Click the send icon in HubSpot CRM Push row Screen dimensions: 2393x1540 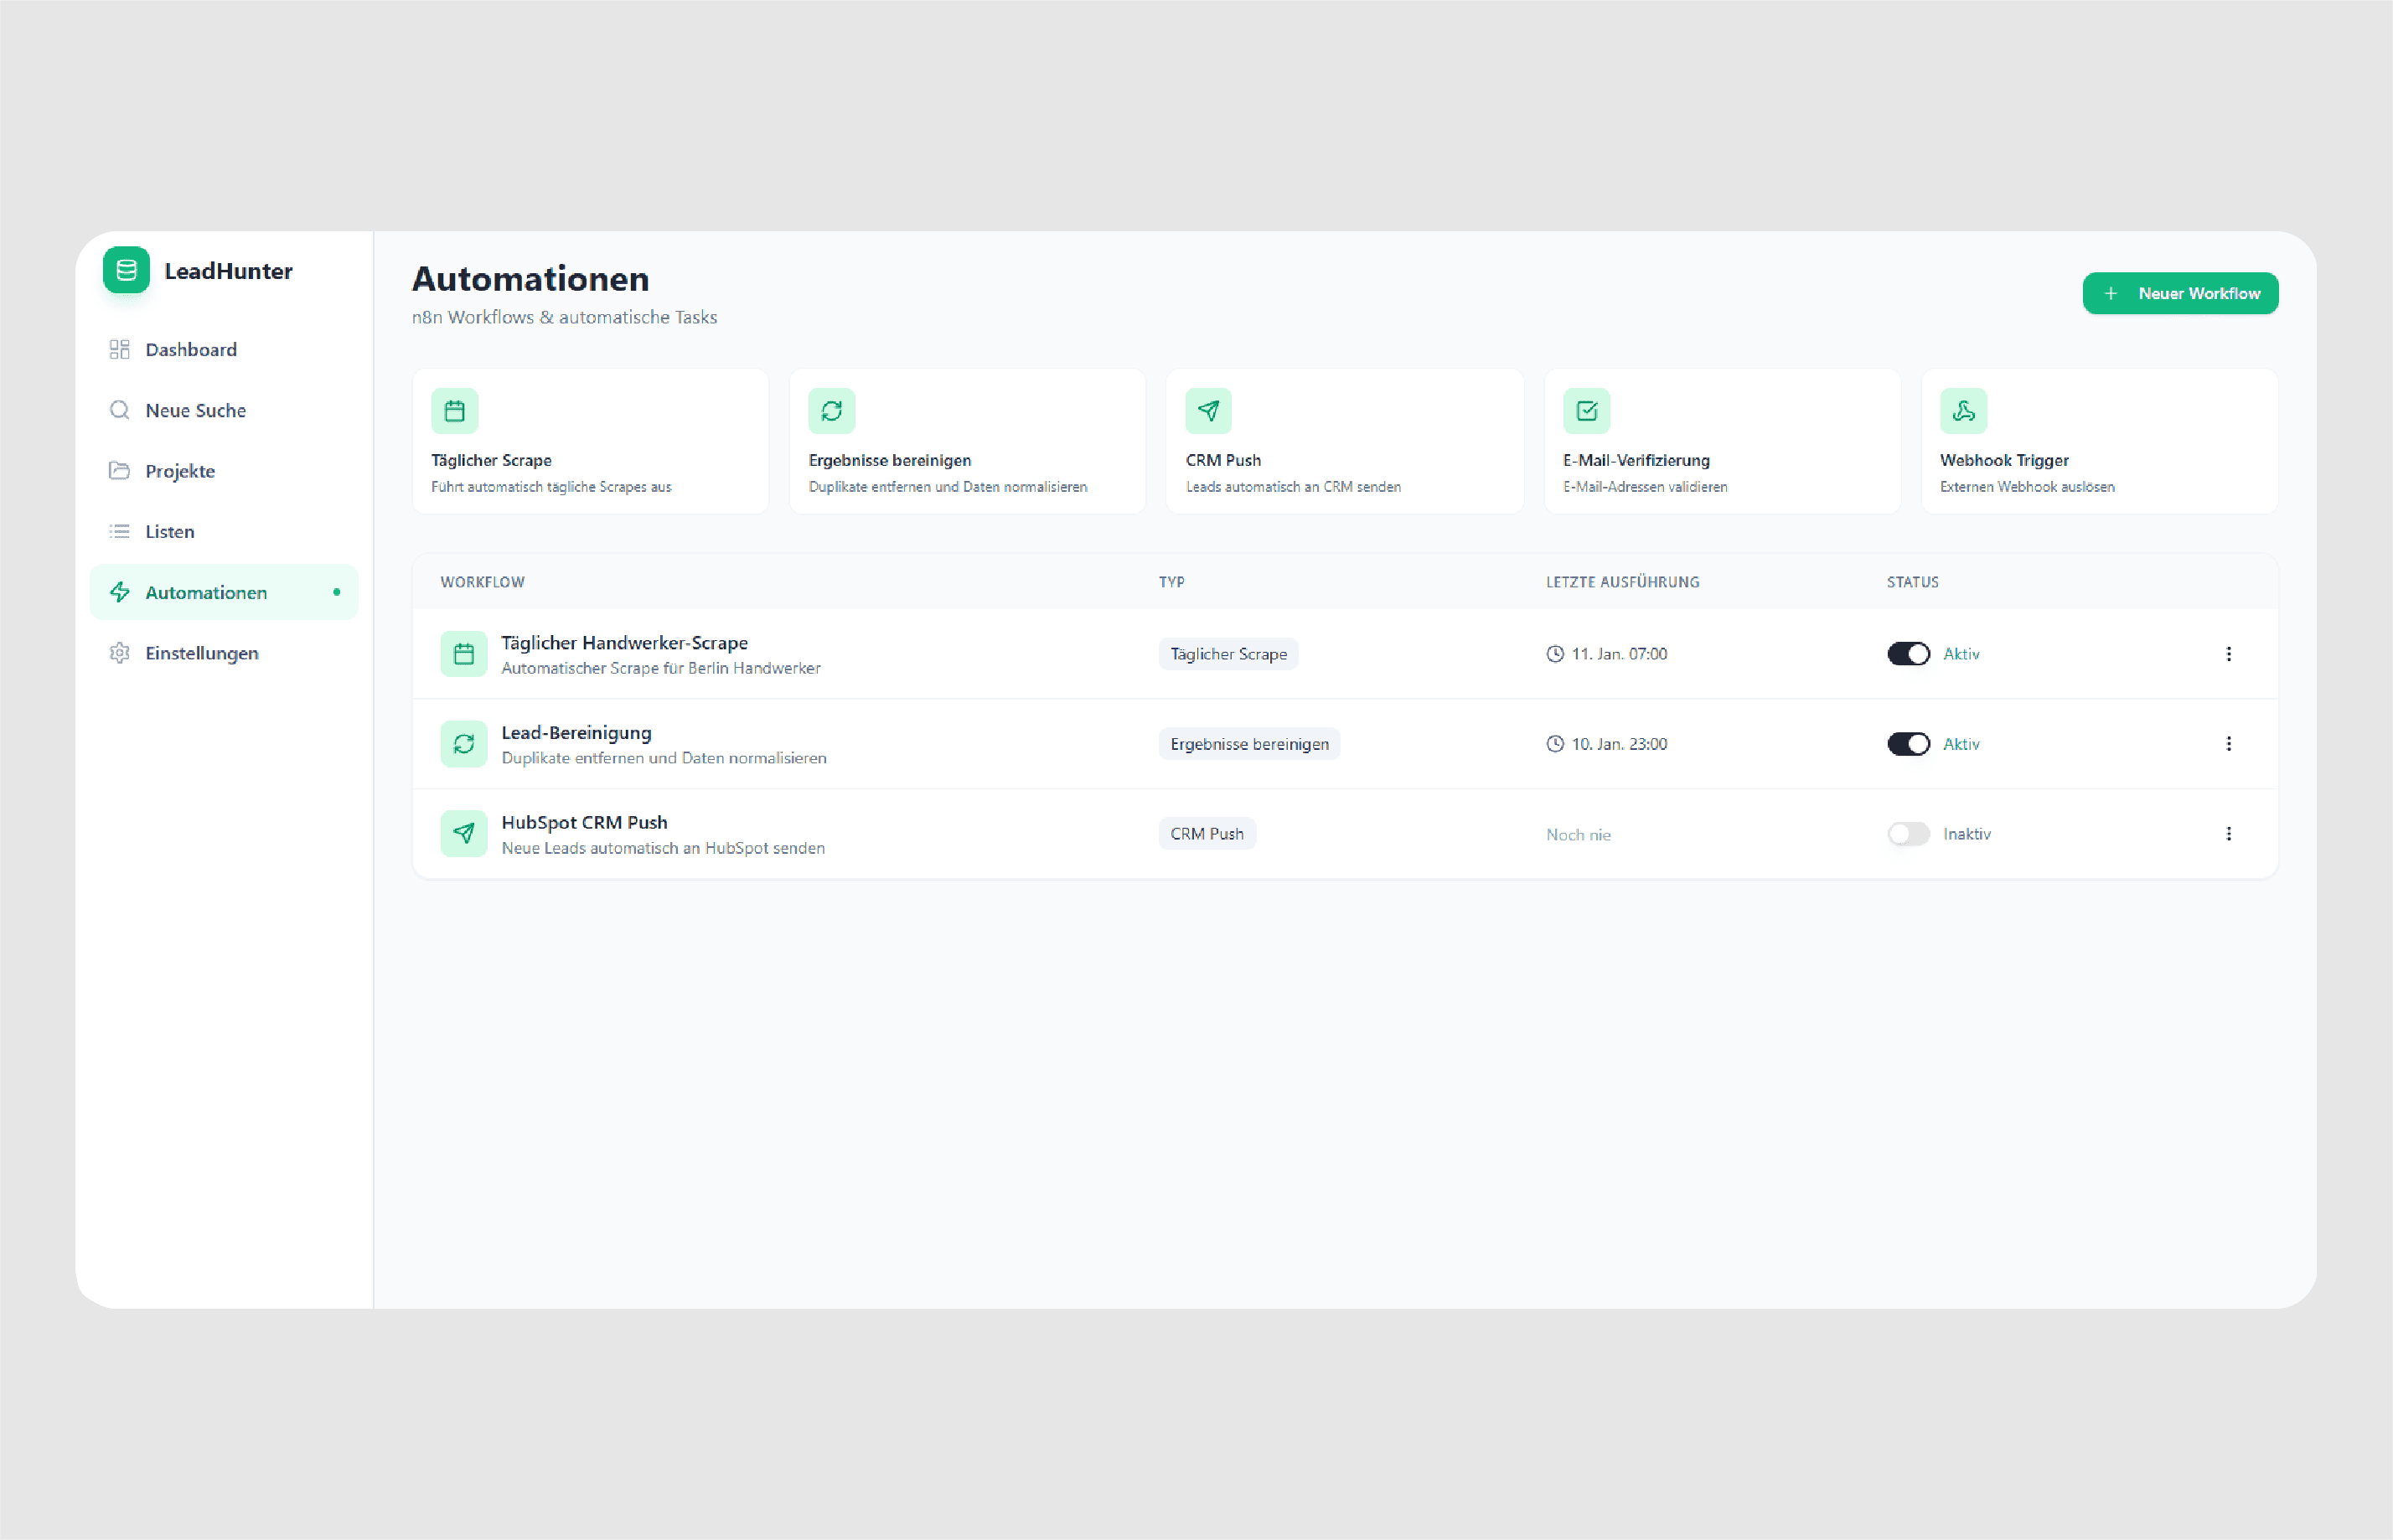[463, 833]
